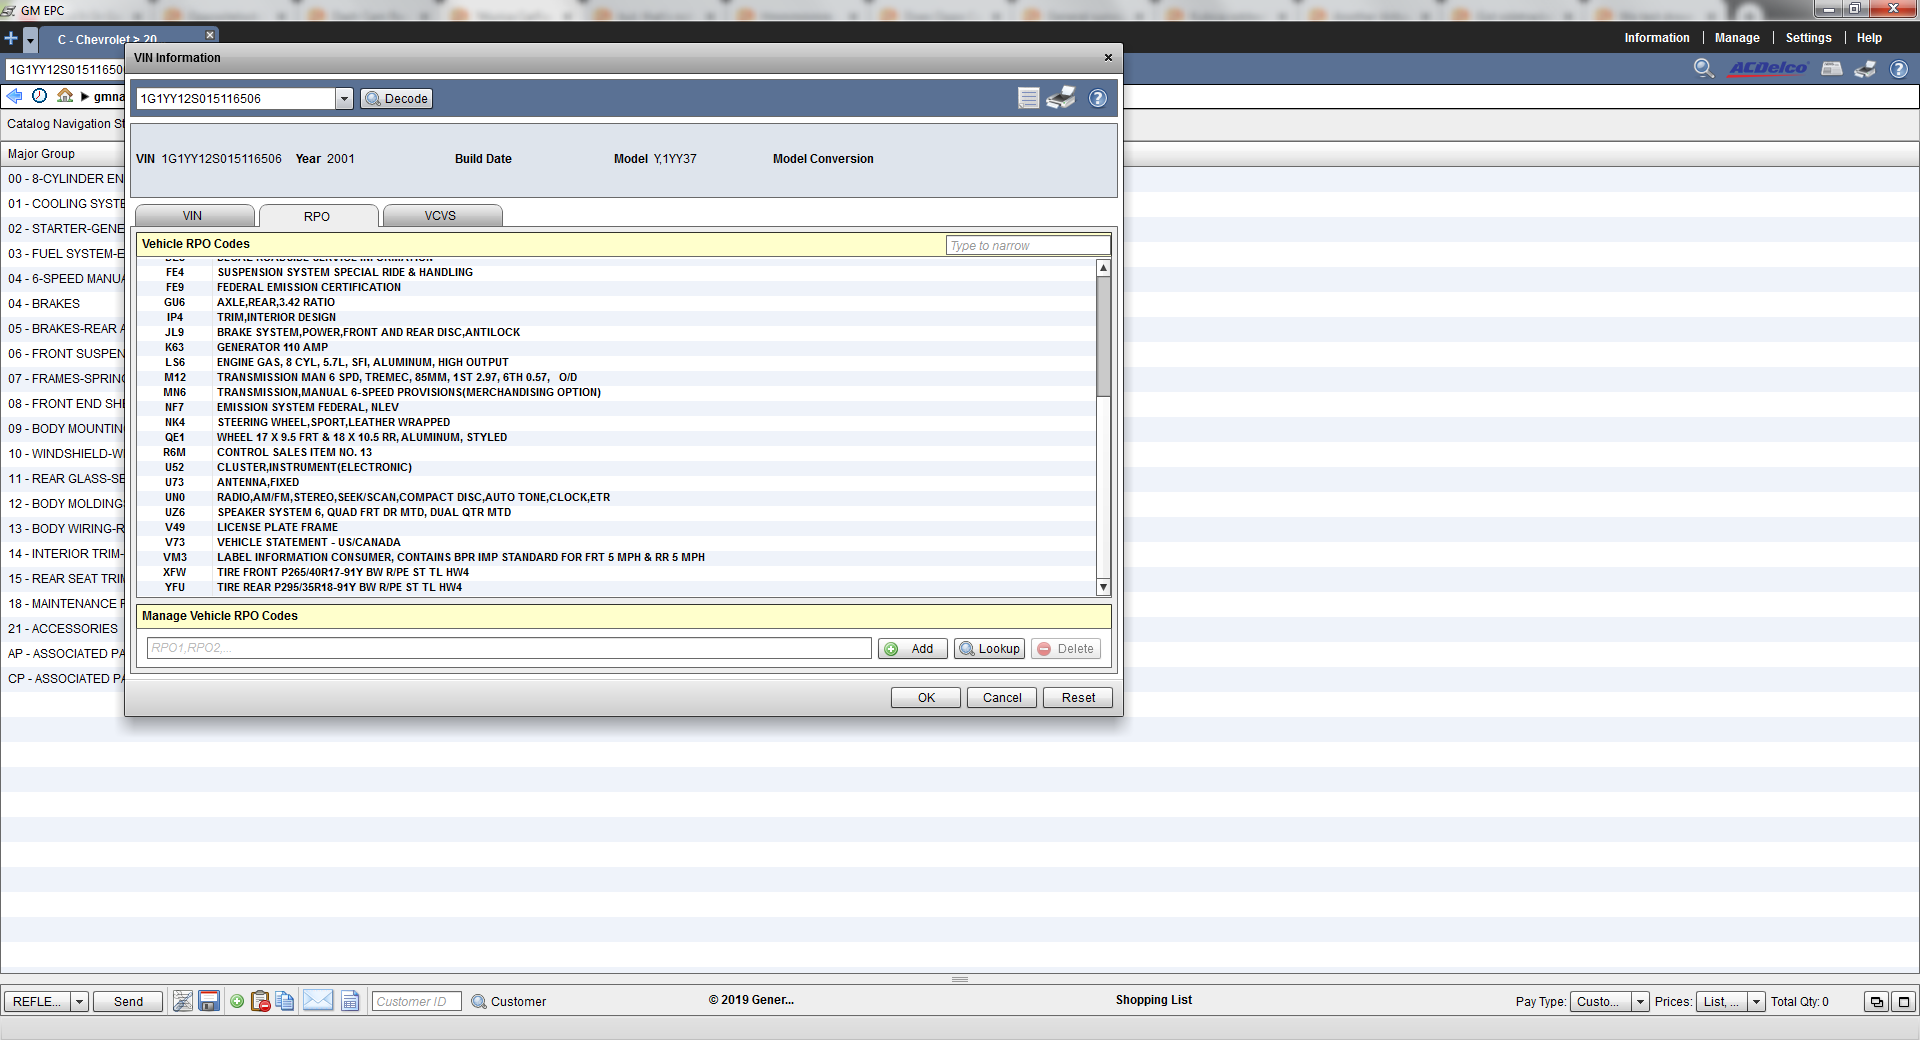Click the restore panel icon at bottom right
Screen dimensions: 1920x1040
tap(1877, 1001)
